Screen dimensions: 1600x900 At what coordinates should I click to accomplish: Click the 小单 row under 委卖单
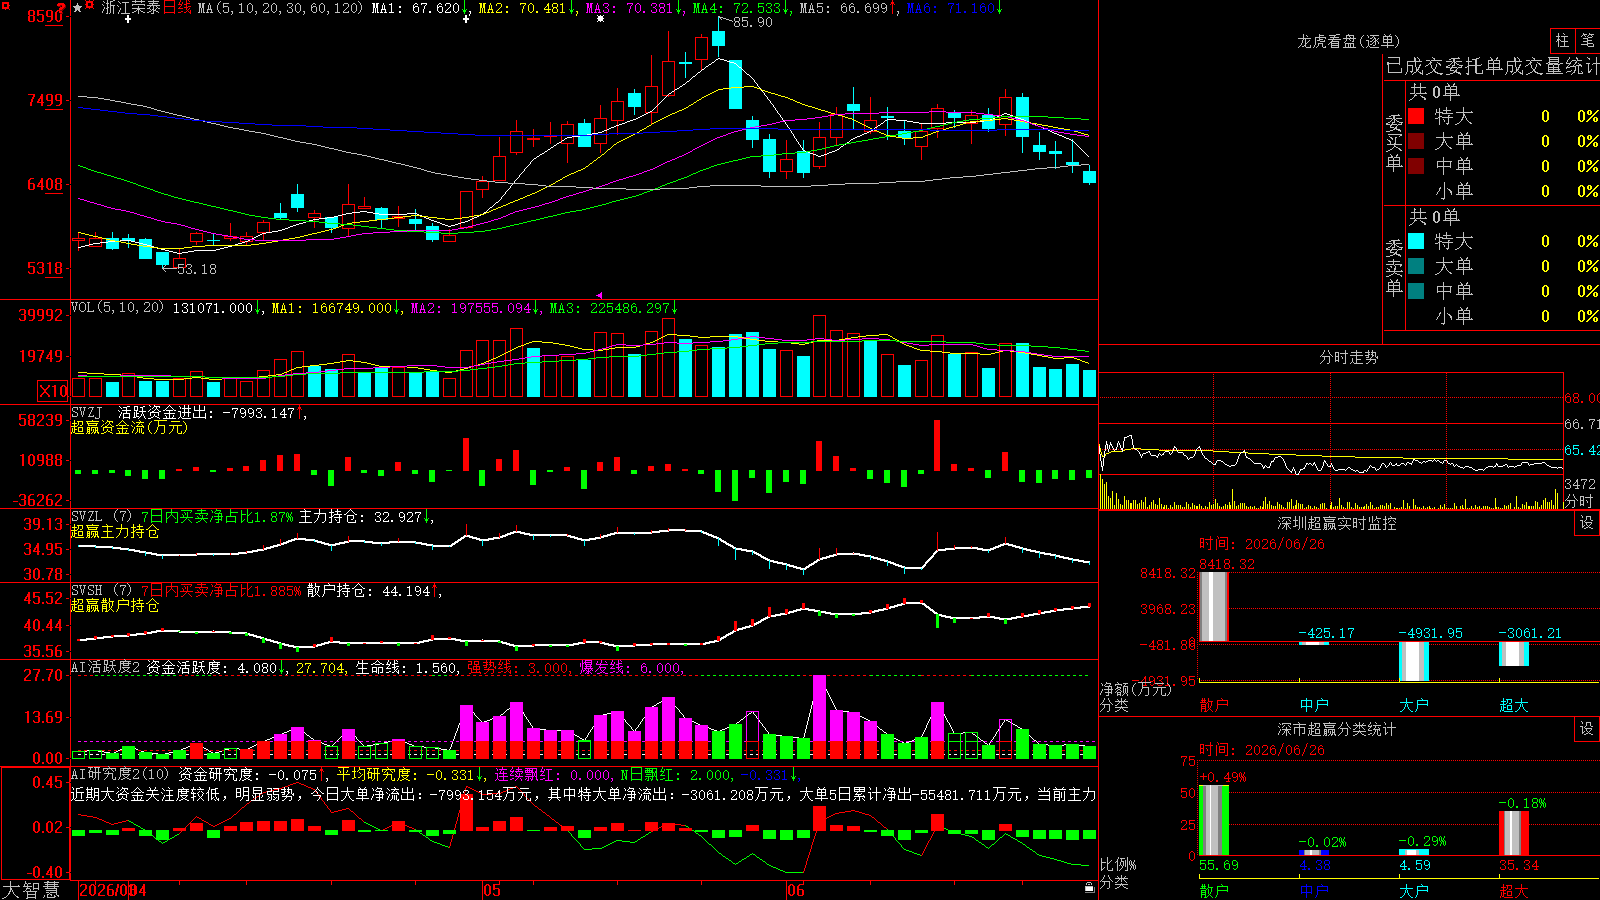(1503, 316)
